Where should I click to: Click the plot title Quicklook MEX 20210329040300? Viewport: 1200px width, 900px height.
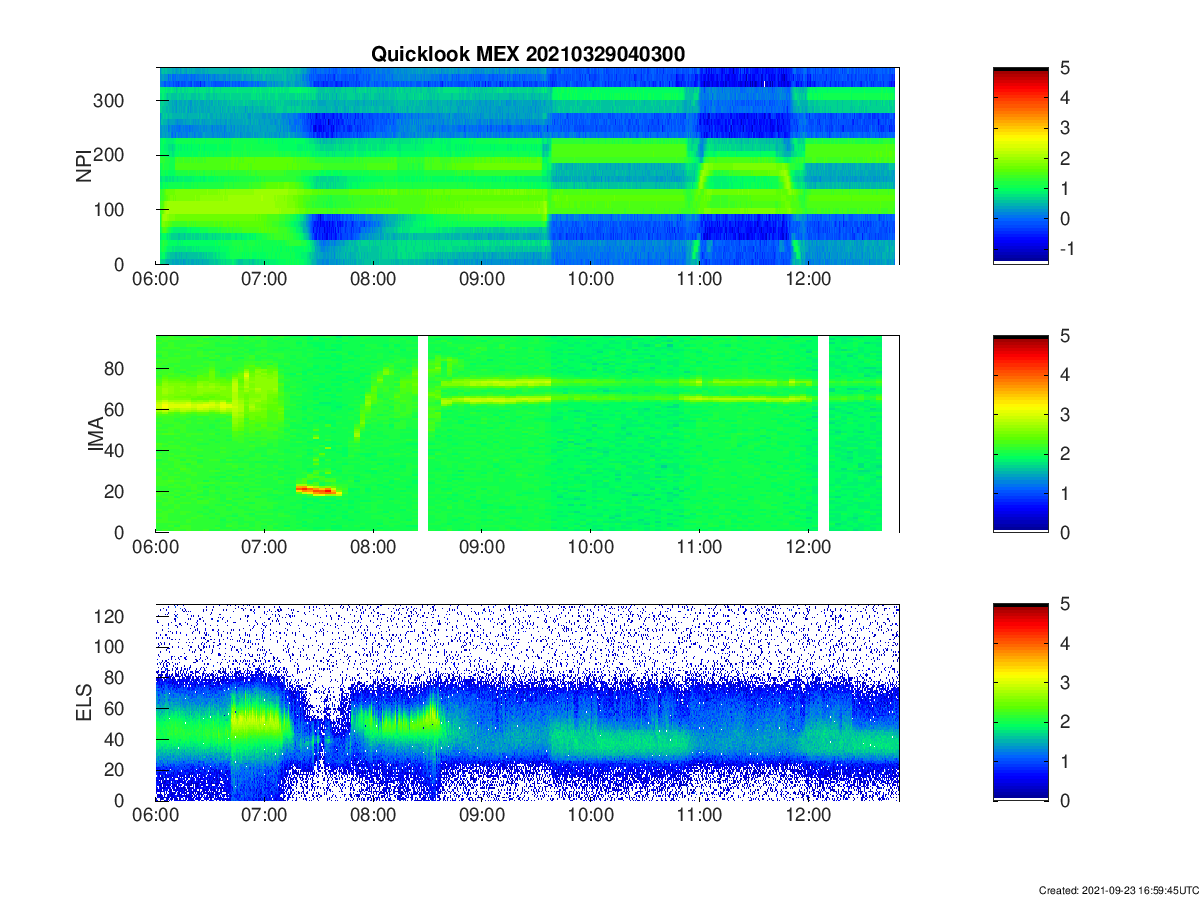[x=528, y=54]
